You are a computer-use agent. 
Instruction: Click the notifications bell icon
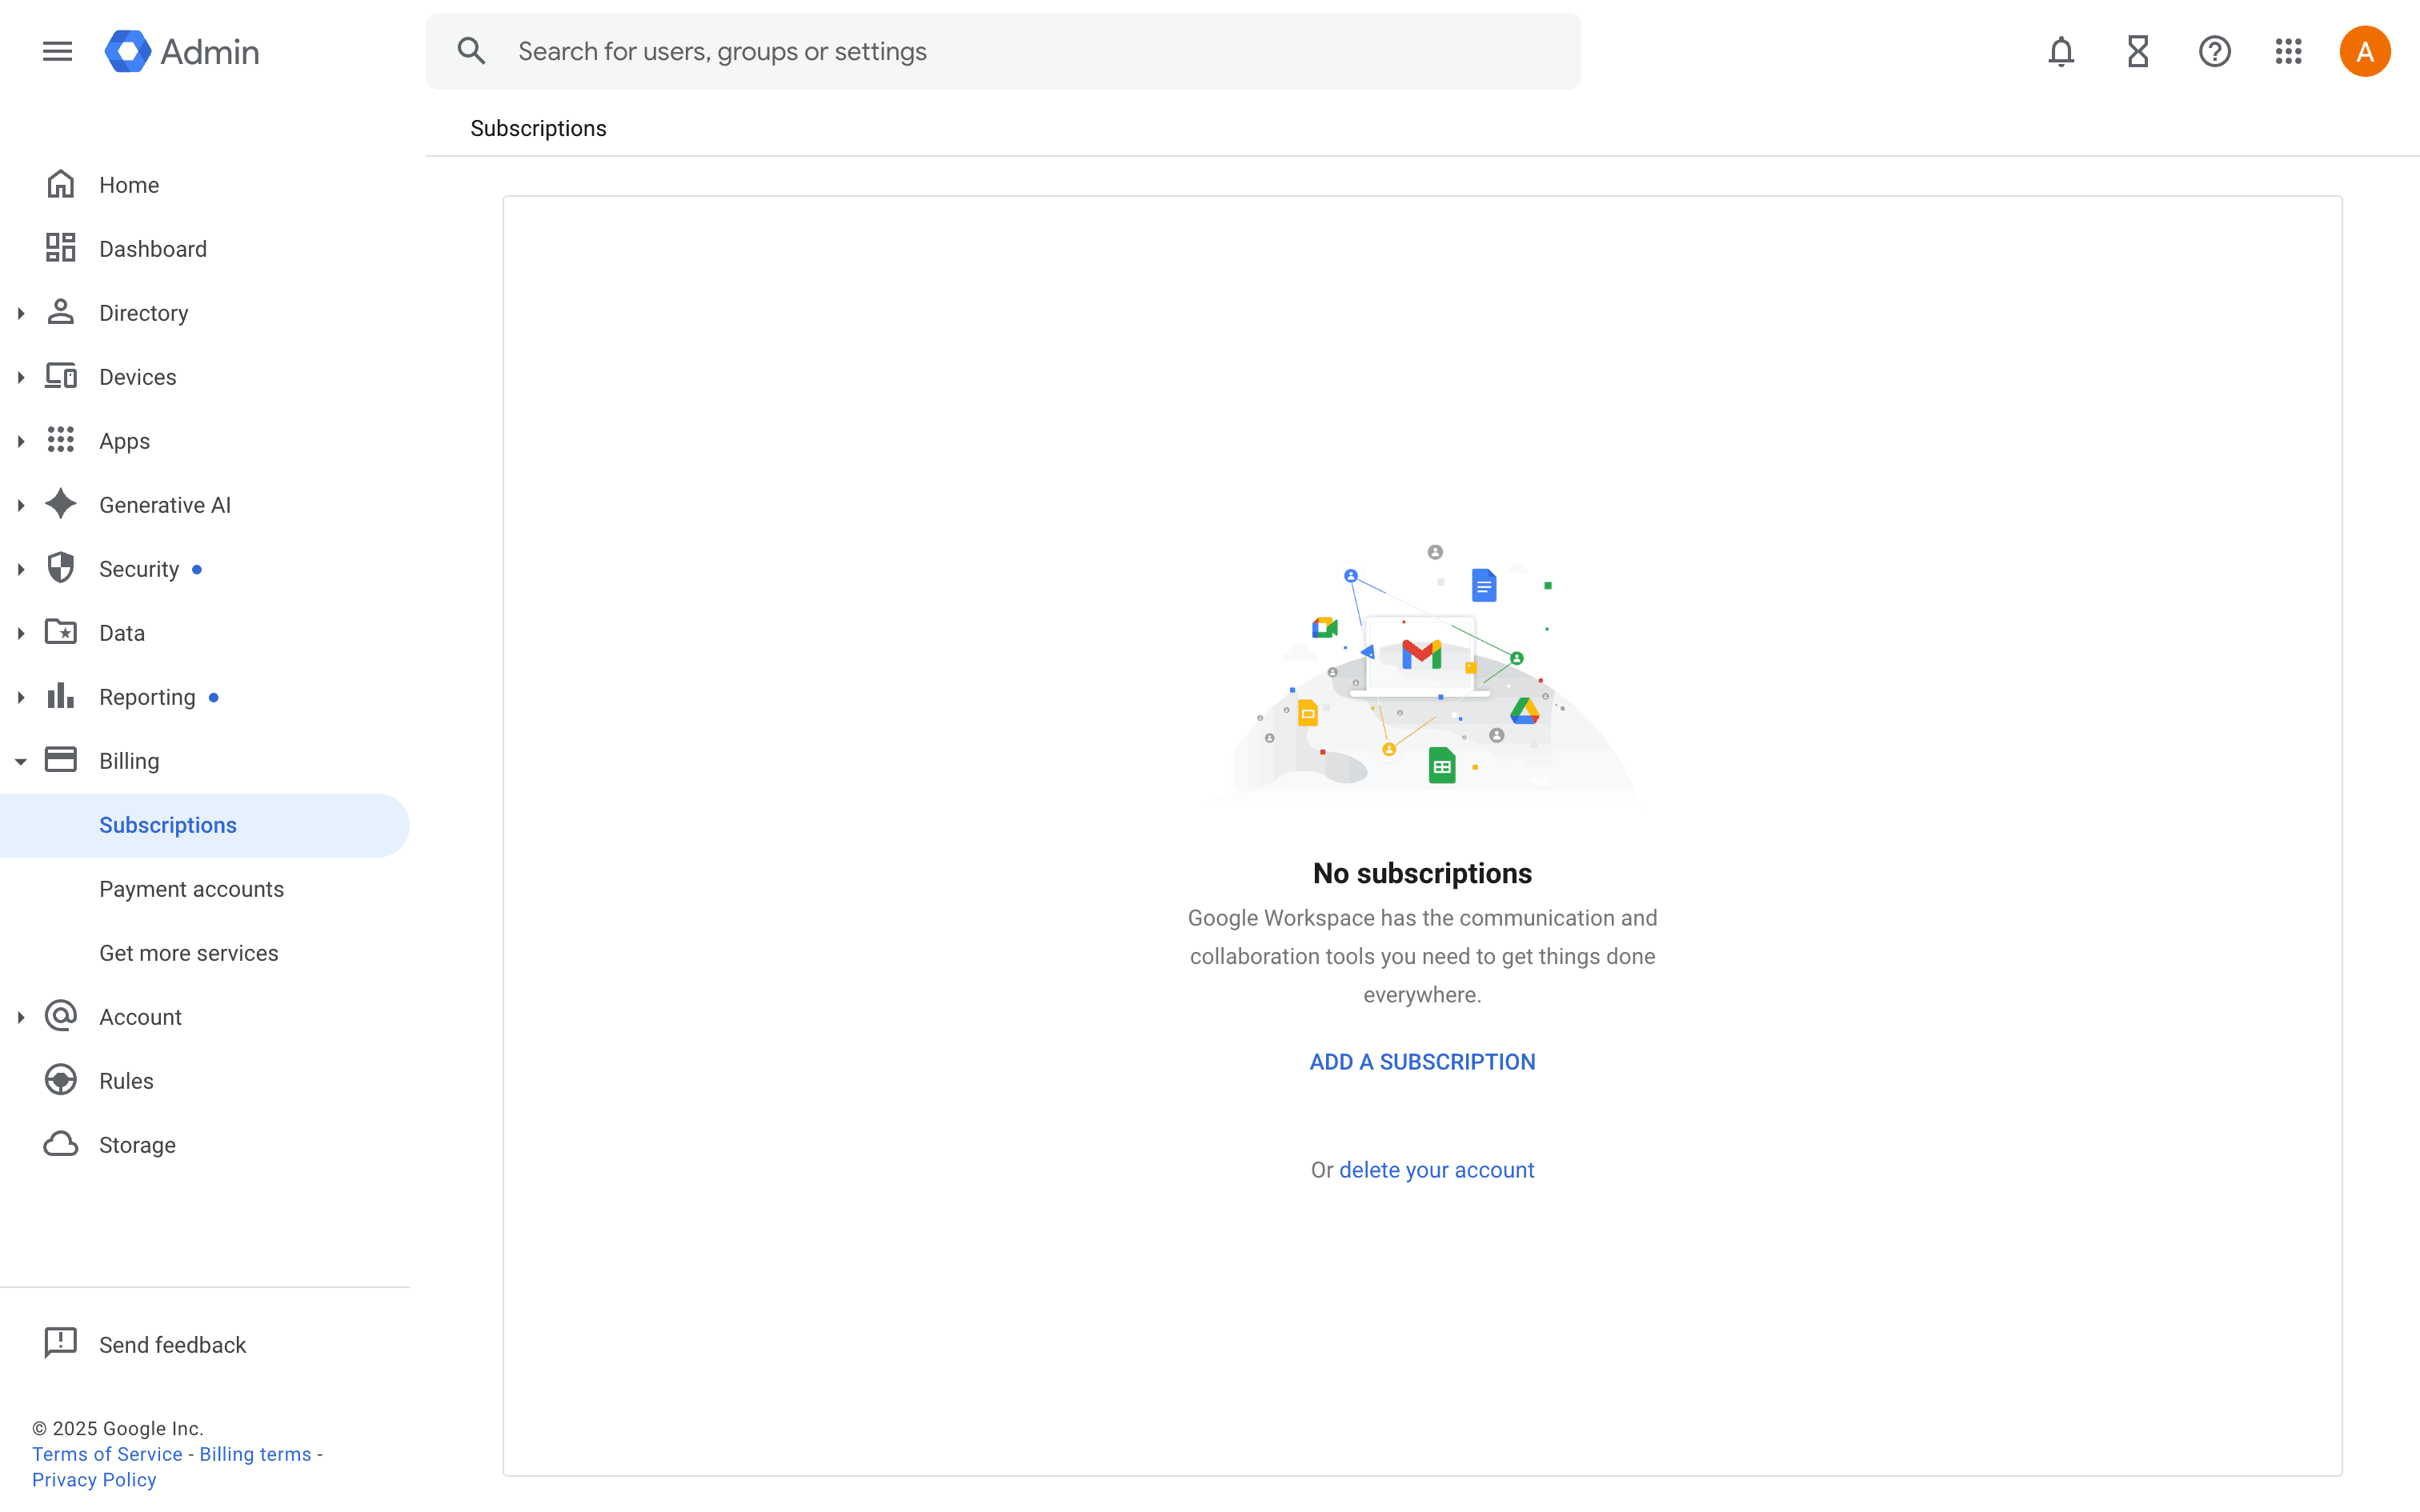coord(2061,51)
